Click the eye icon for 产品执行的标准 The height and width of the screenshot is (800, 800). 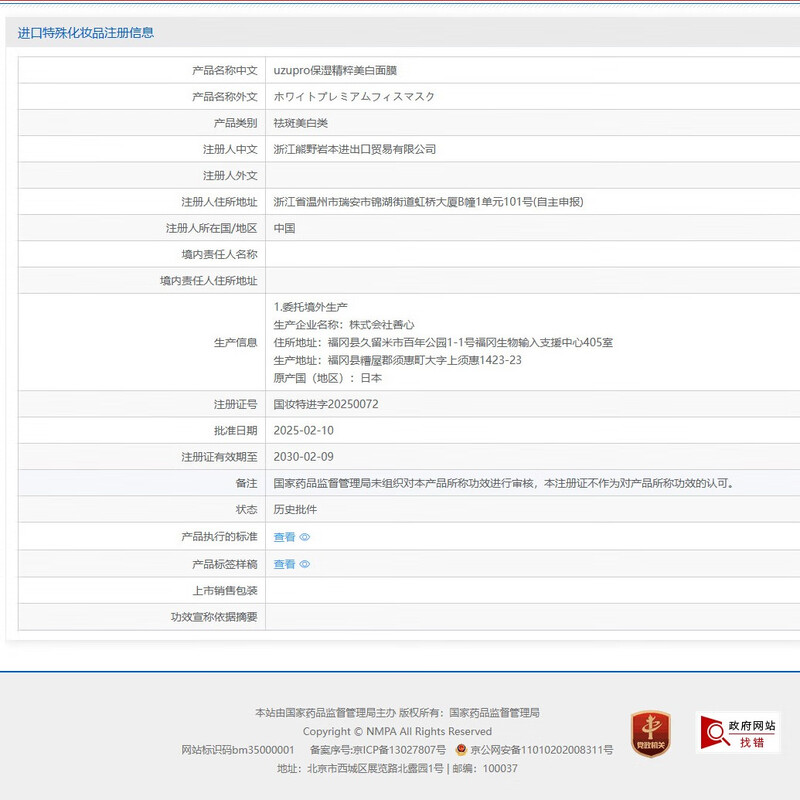click(305, 537)
